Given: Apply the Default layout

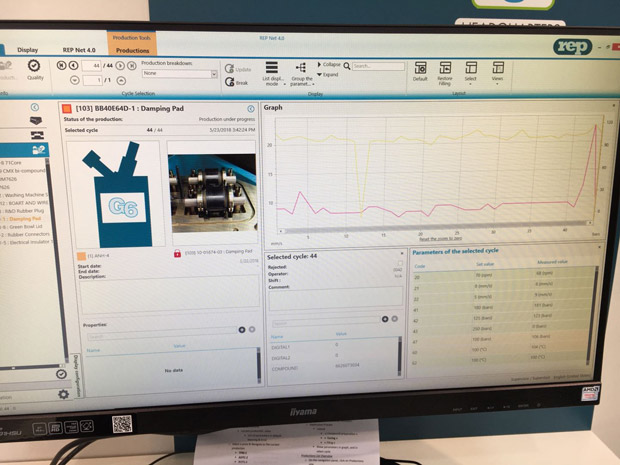Looking at the screenshot, I should tap(420, 72).
